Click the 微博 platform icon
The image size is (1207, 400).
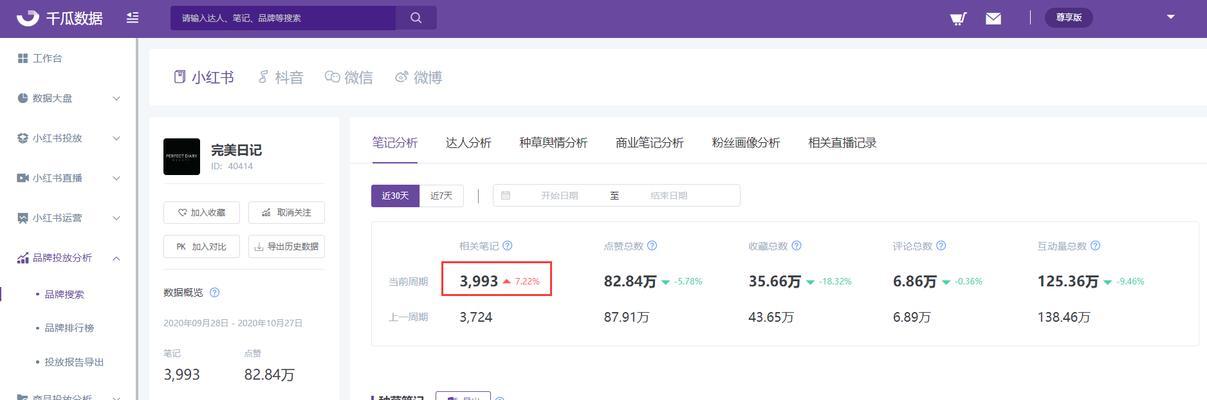[402, 77]
